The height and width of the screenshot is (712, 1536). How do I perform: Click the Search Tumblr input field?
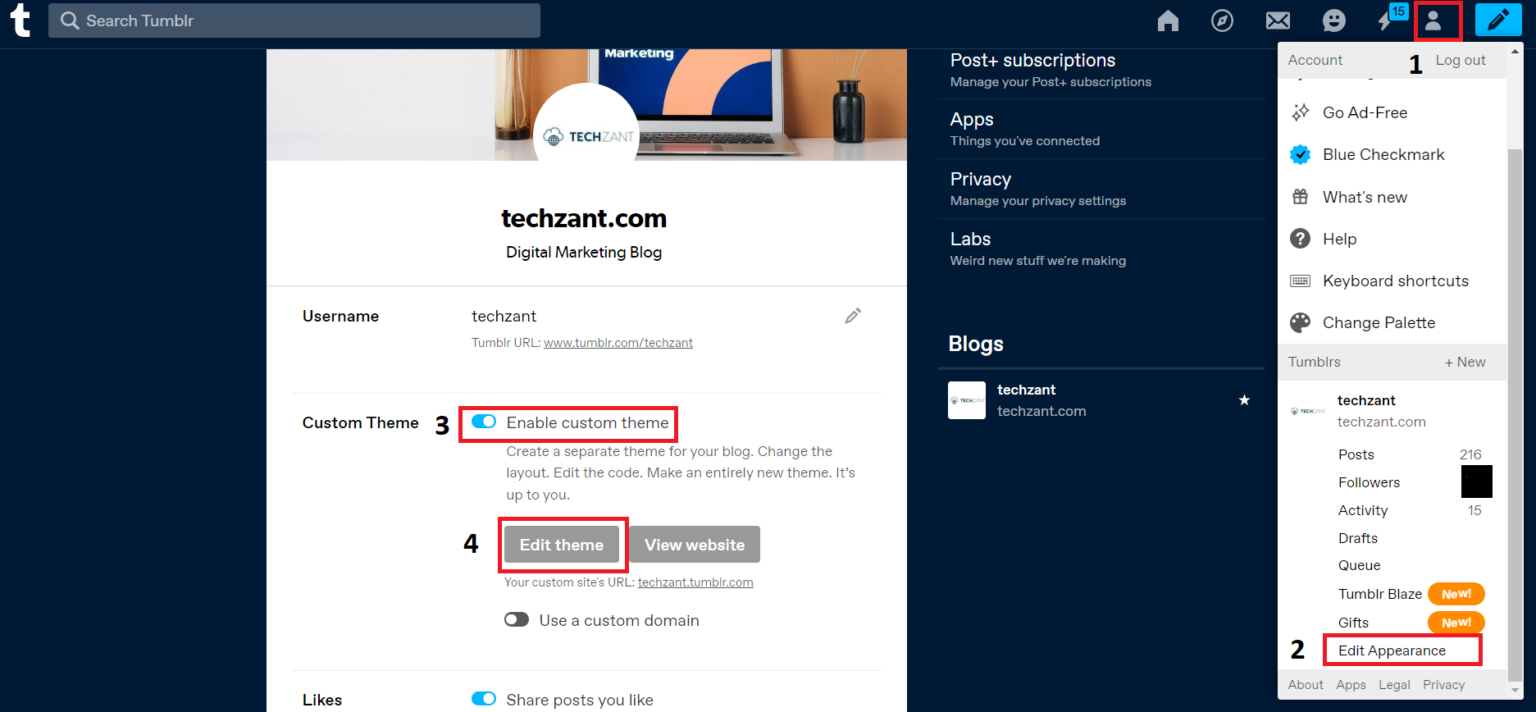(x=293, y=20)
